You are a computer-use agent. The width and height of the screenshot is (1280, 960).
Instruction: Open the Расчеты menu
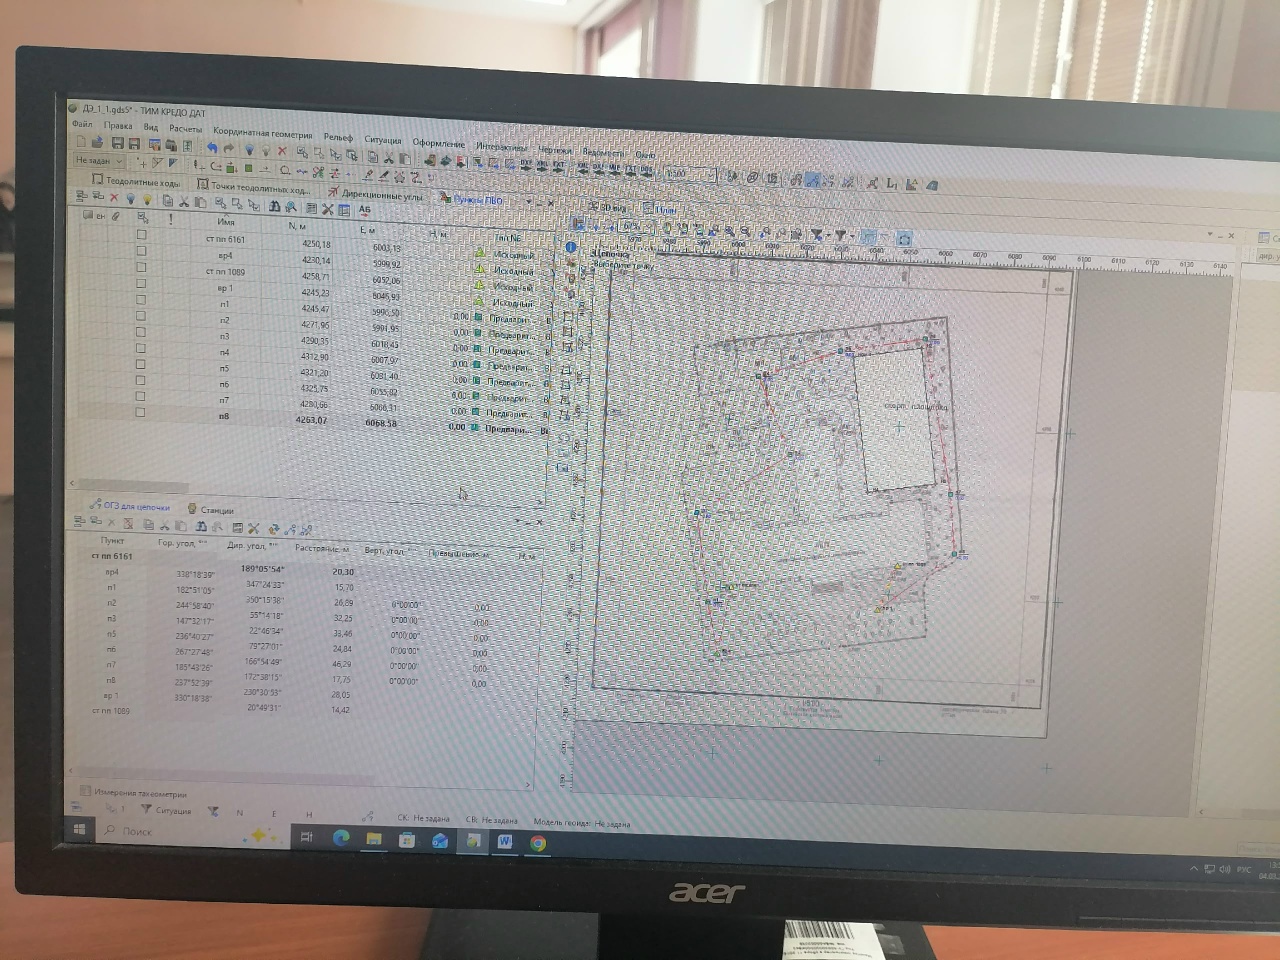(x=185, y=128)
